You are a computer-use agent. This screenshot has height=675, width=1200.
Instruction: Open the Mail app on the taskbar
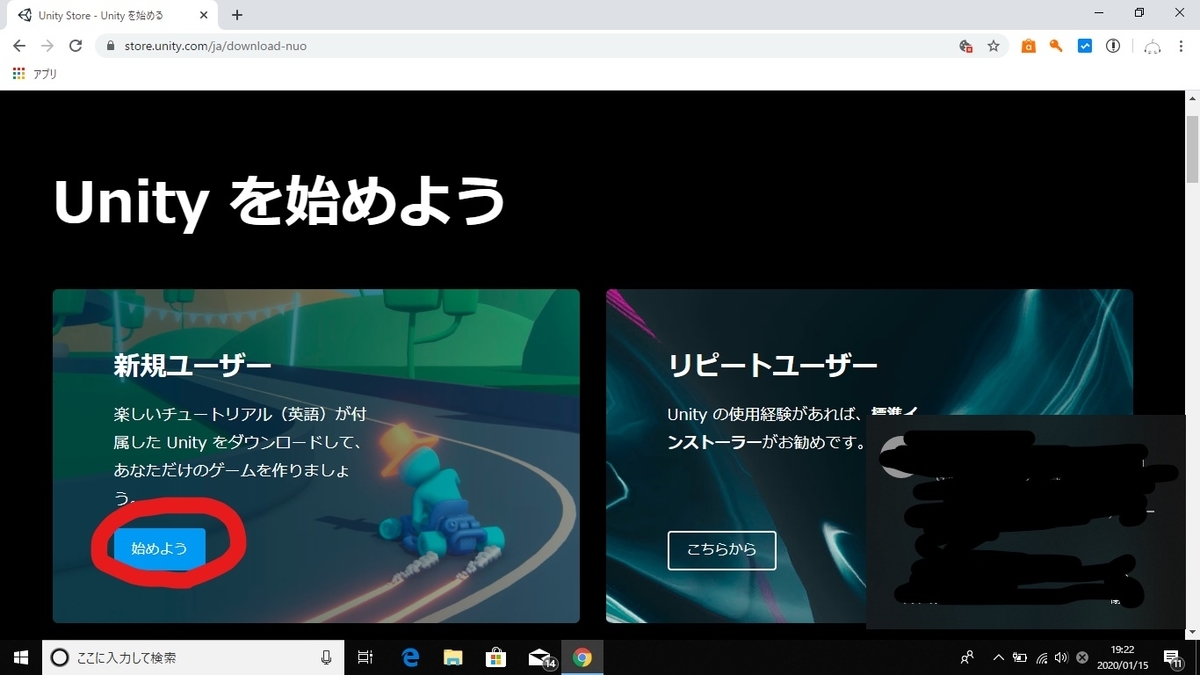pos(540,657)
